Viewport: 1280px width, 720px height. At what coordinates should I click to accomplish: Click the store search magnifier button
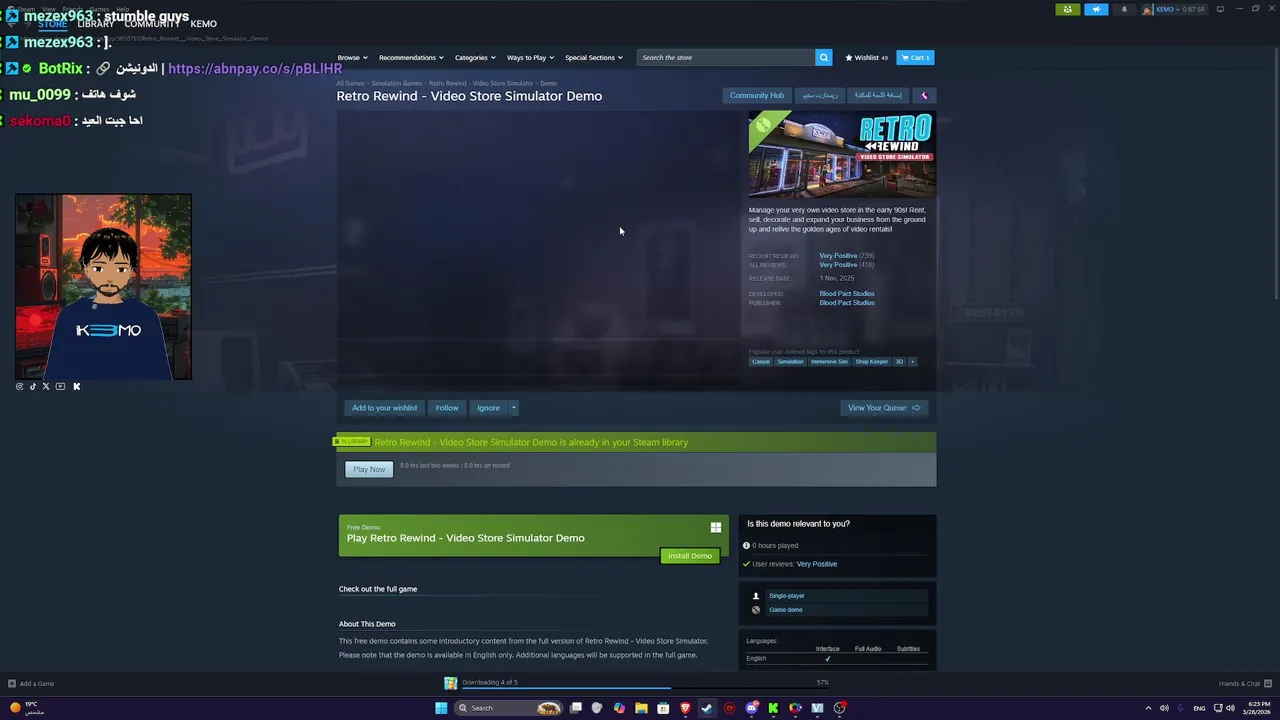(x=824, y=57)
